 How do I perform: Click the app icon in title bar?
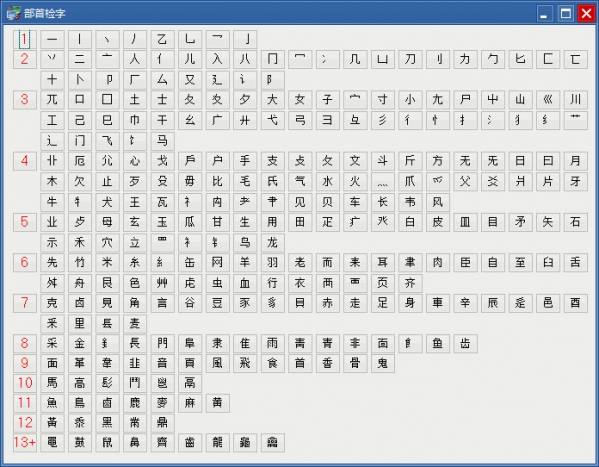pos(13,13)
